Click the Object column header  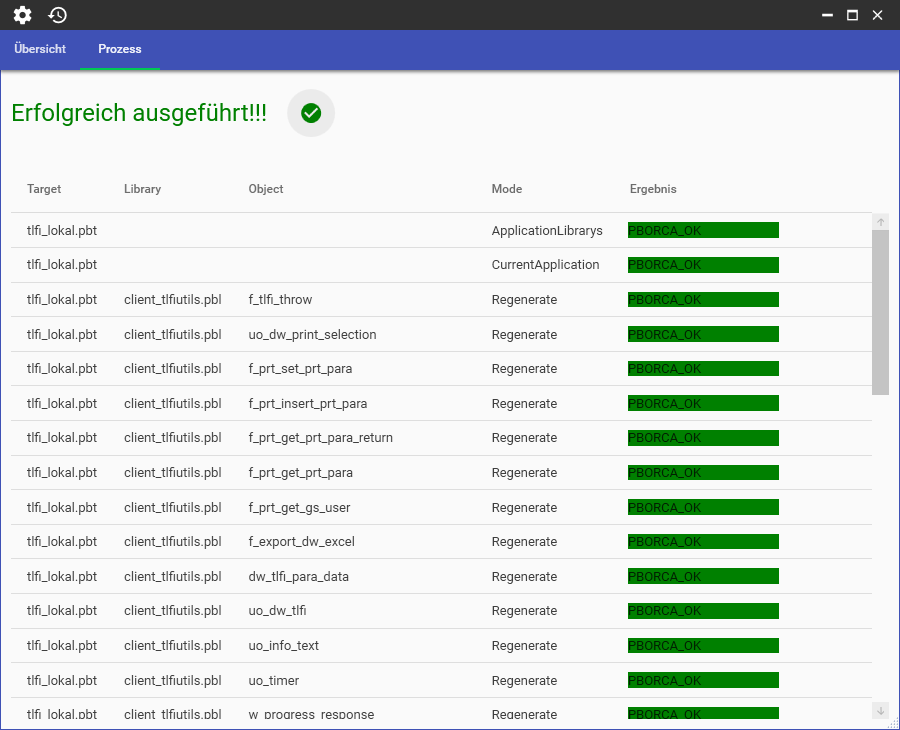(x=266, y=189)
